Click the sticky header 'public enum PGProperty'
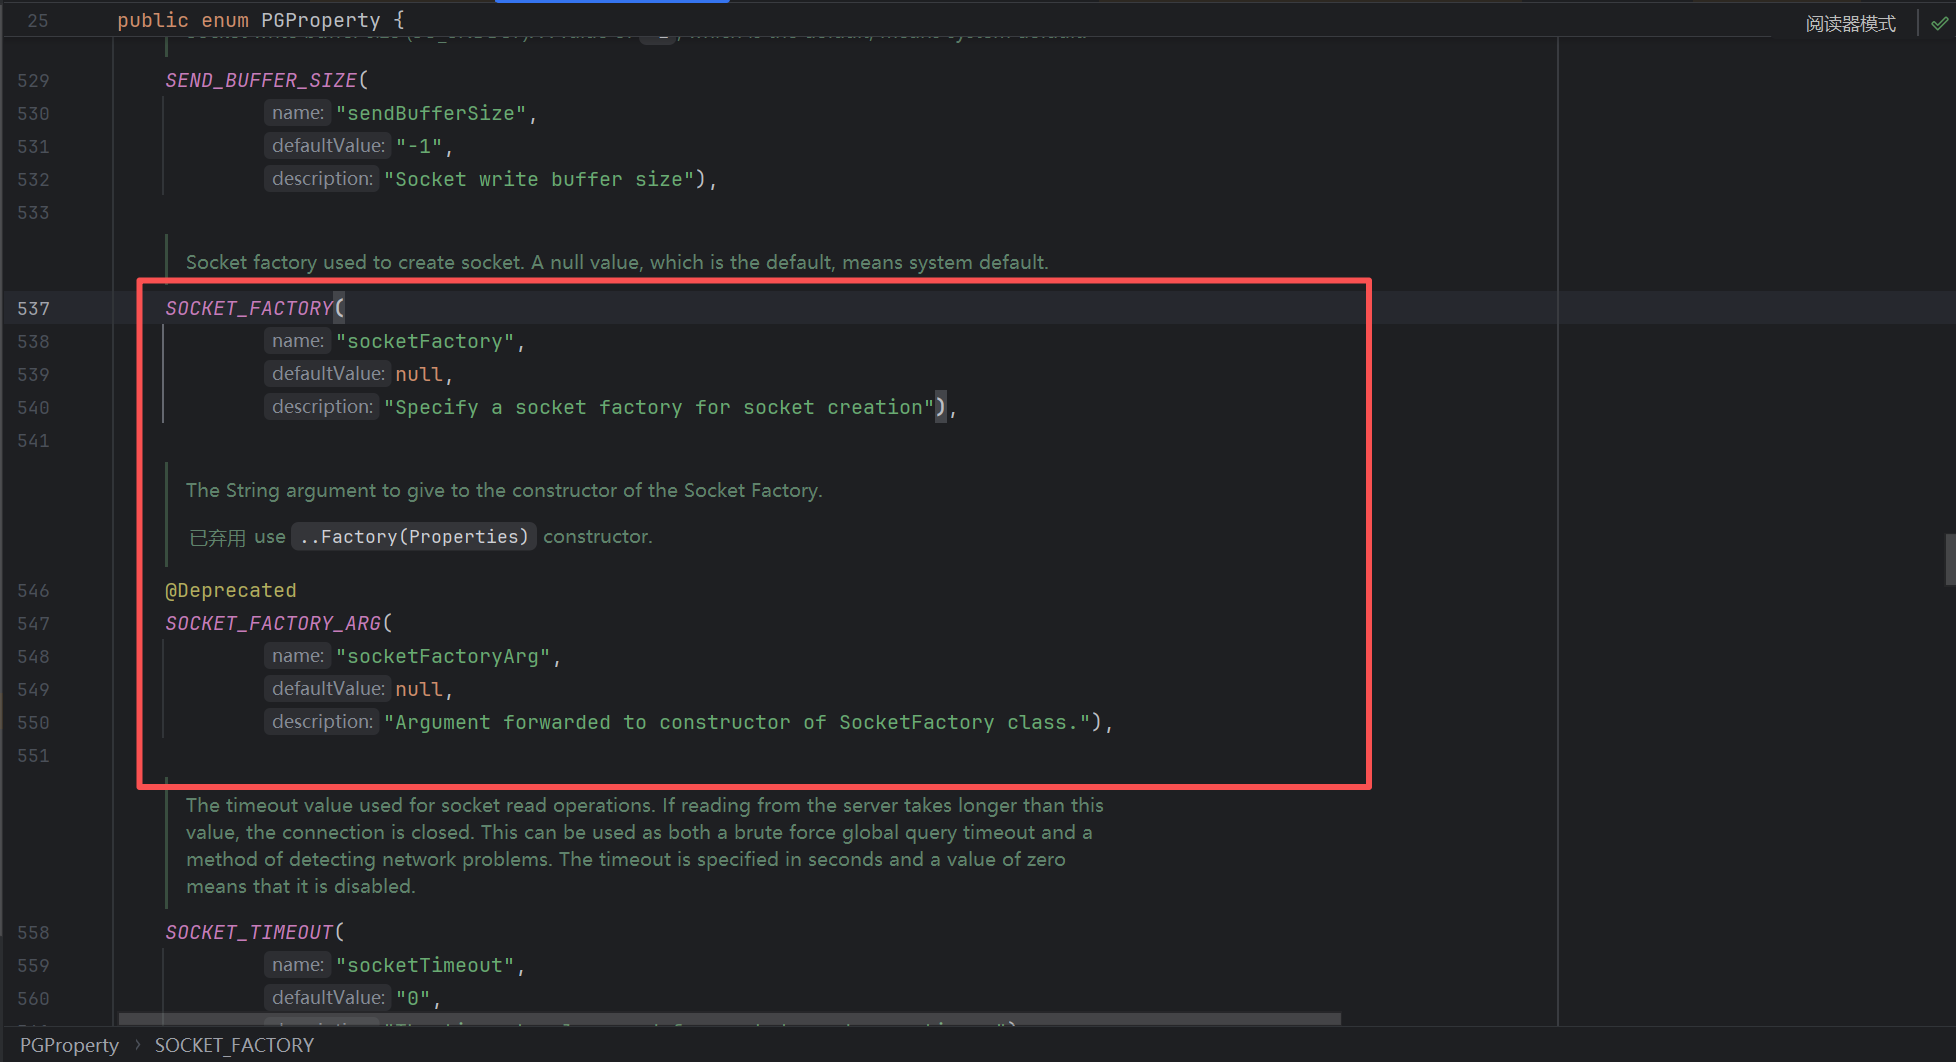1956x1062 pixels. 260,20
